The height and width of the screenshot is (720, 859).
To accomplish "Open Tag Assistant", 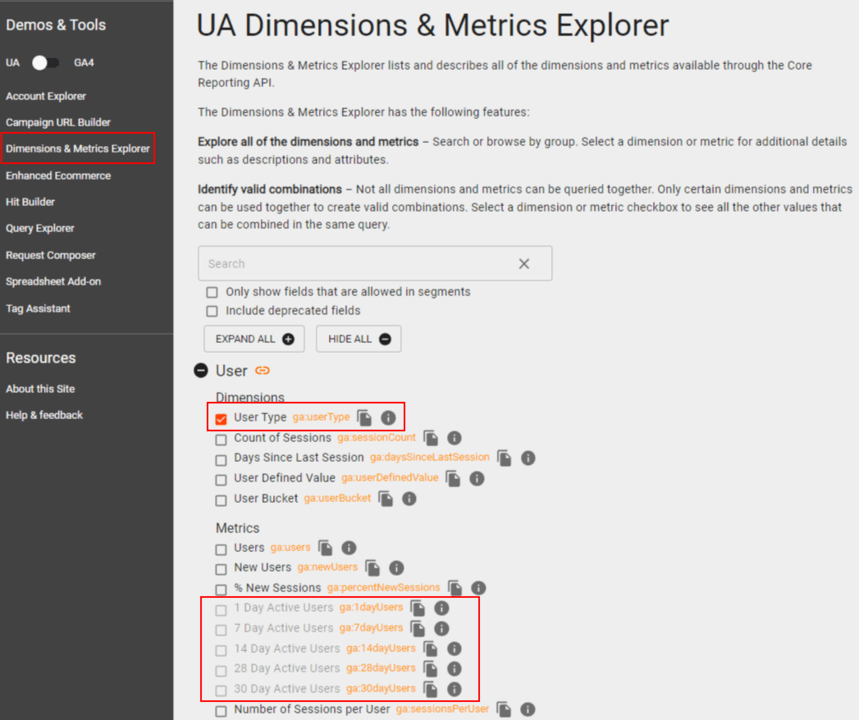I will (38, 308).
